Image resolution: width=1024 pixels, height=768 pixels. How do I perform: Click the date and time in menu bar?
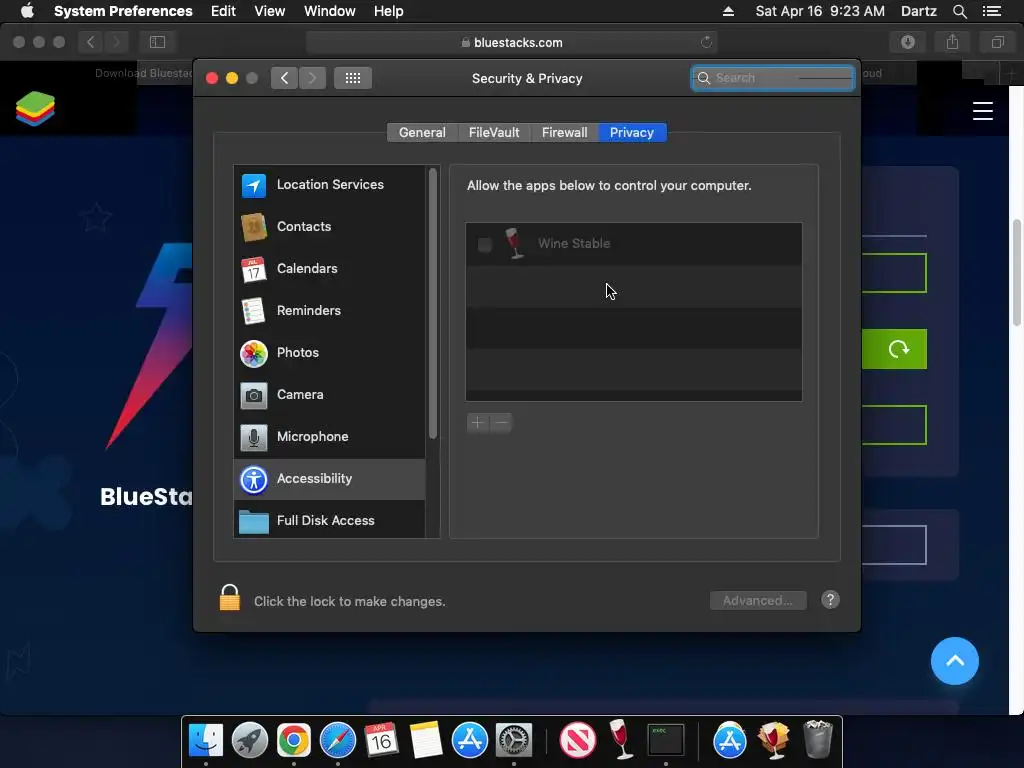click(x=820, y=11)
